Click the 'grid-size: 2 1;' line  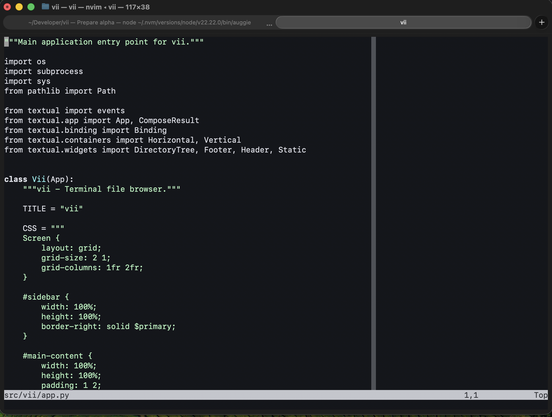tap(76, 258)
